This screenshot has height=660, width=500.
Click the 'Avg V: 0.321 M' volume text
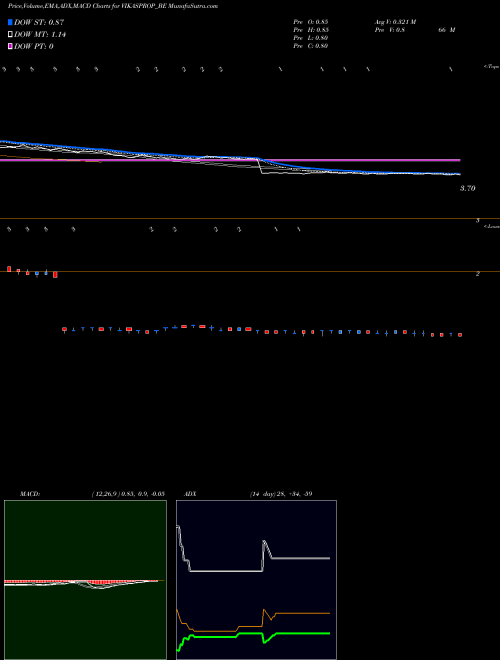(396, 22)
